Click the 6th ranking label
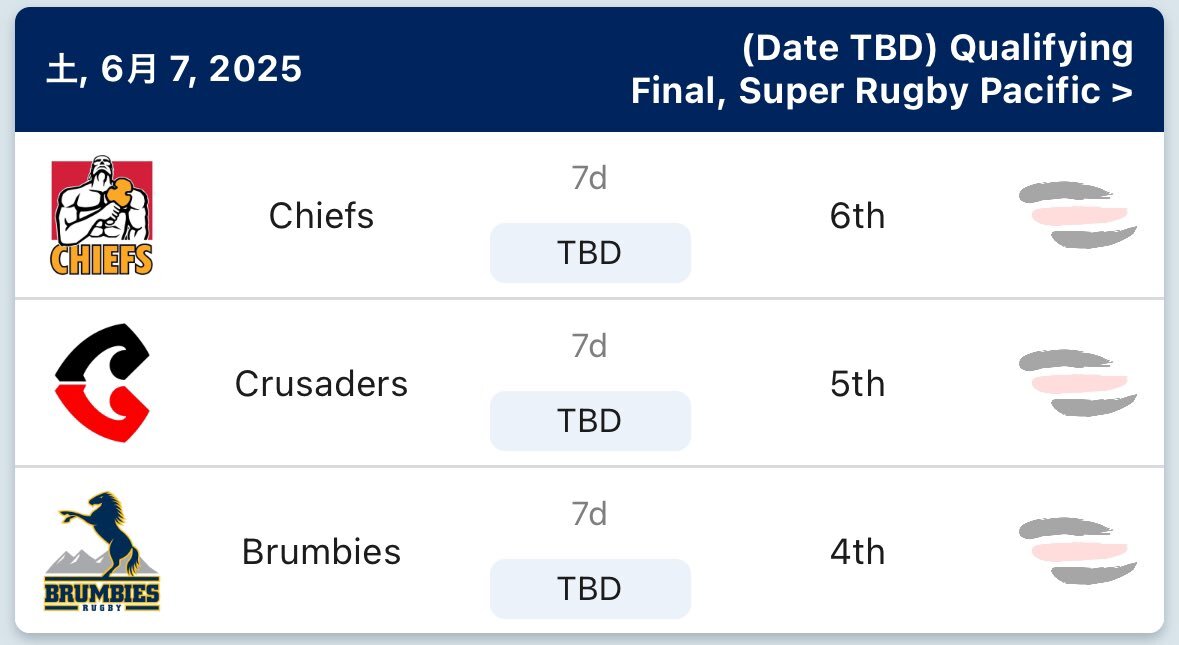1179x645 pixels. point(857,216)
